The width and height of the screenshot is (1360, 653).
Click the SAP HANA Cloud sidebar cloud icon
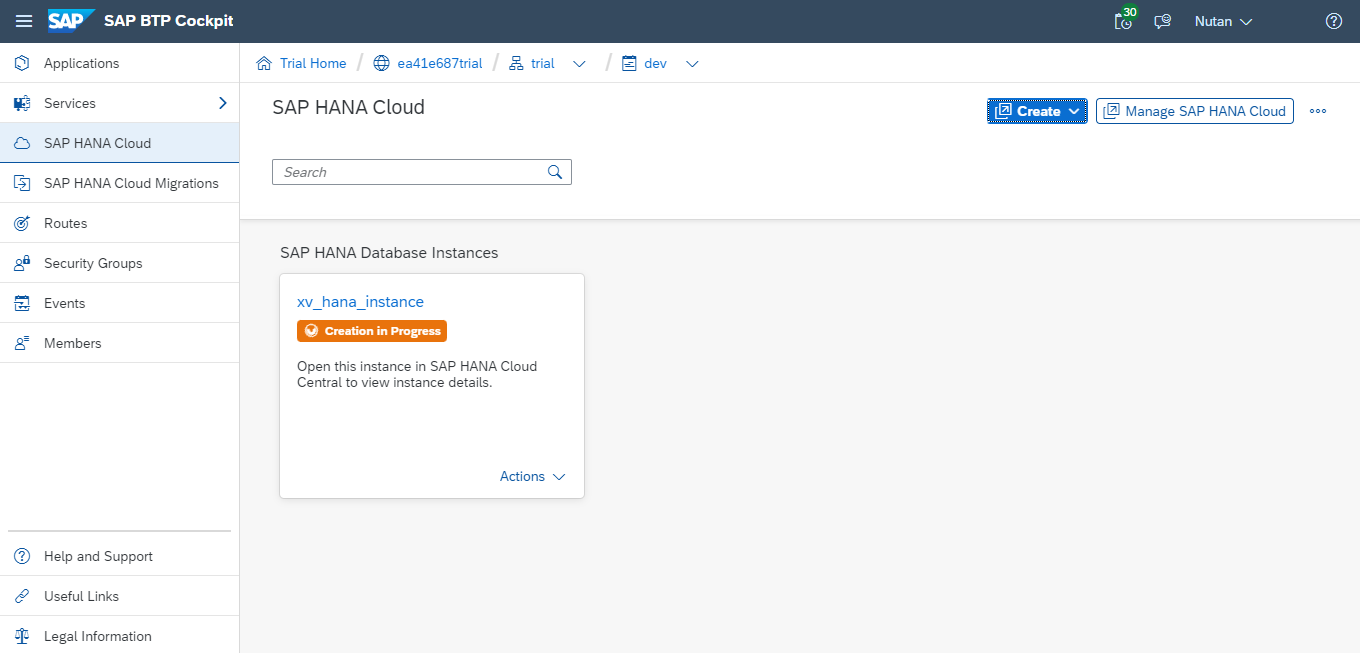coord(22,143)
